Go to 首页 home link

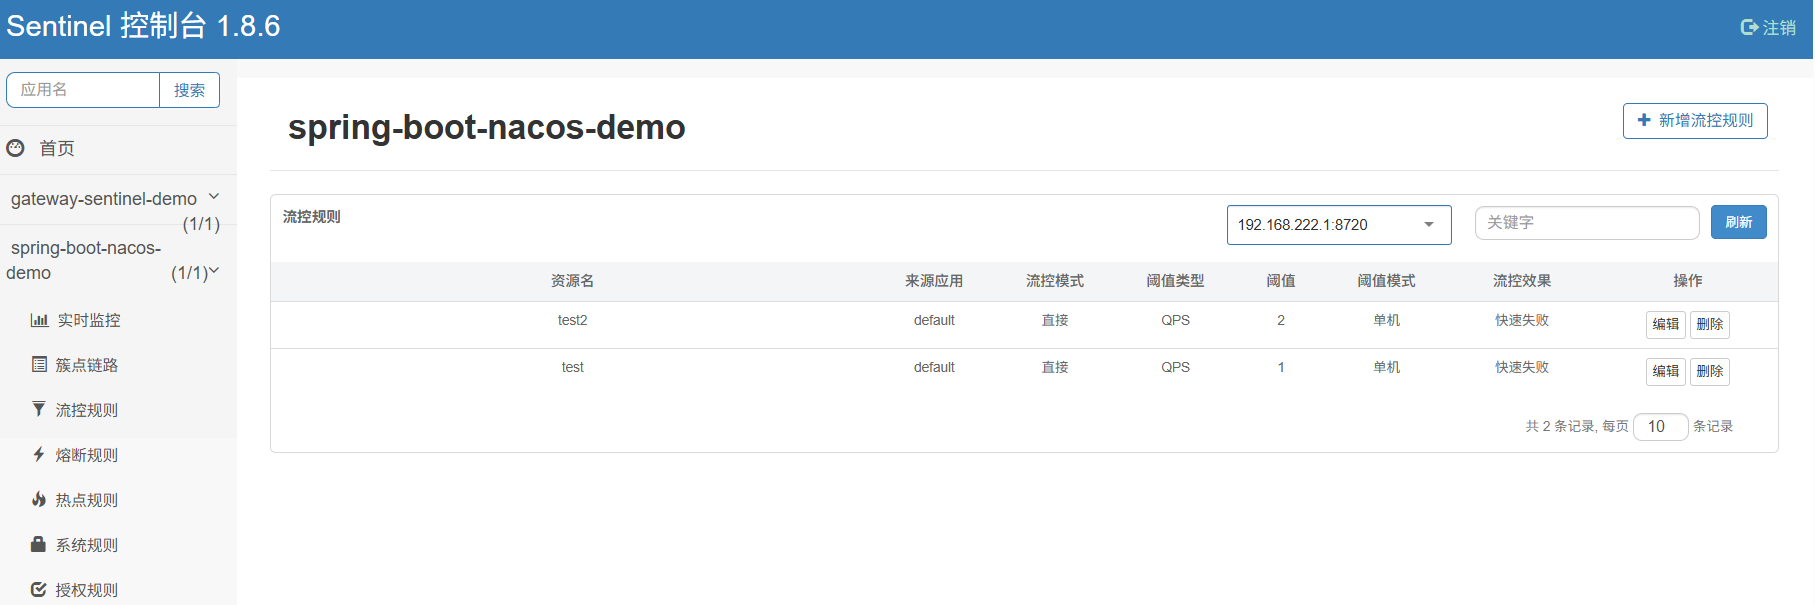click(57, 148)
